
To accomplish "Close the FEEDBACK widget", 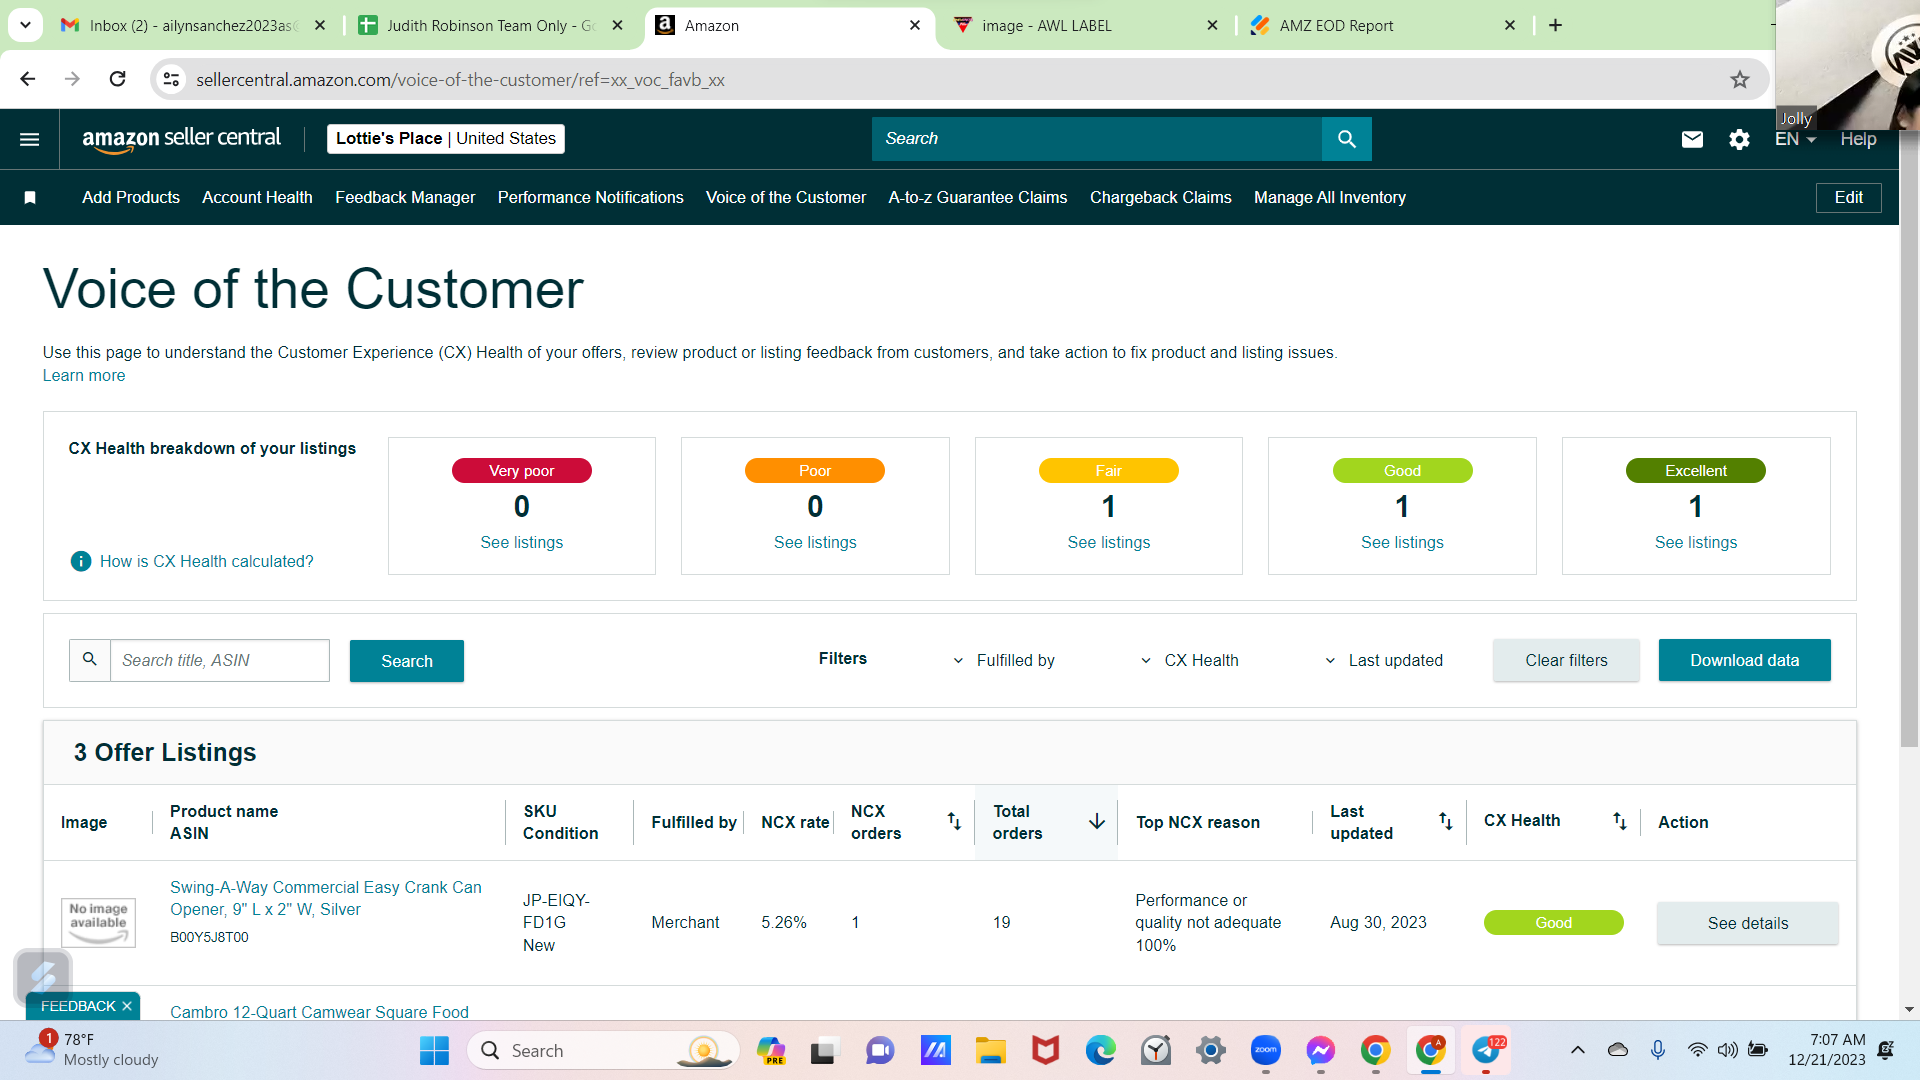I will click(127, 1006).
